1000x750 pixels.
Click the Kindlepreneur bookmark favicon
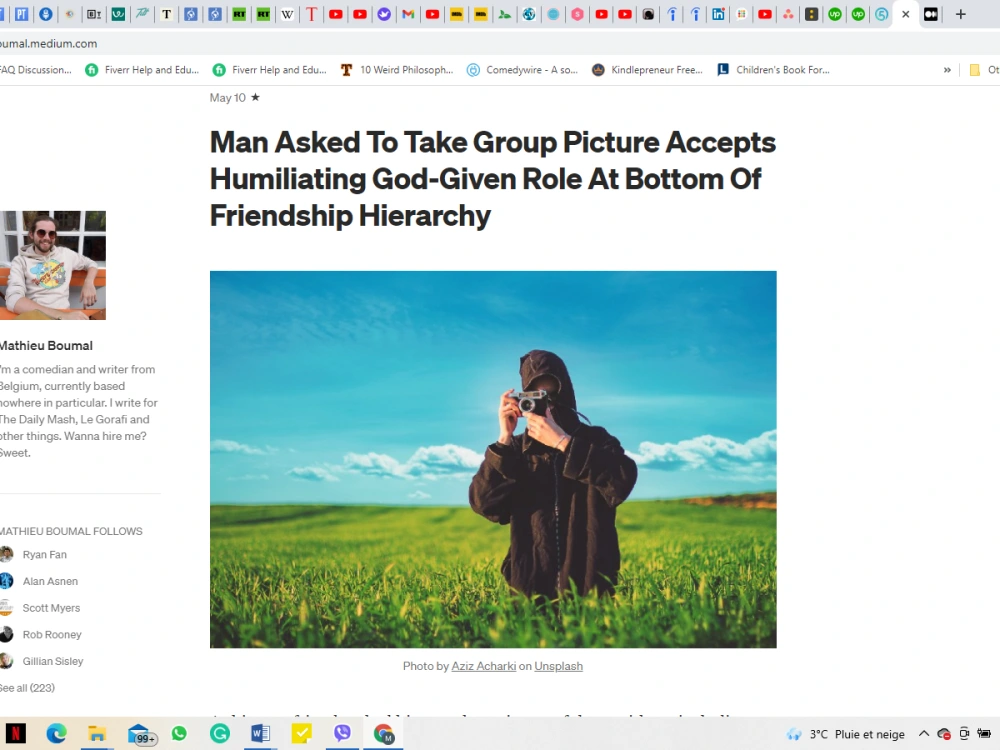[598, 70]
